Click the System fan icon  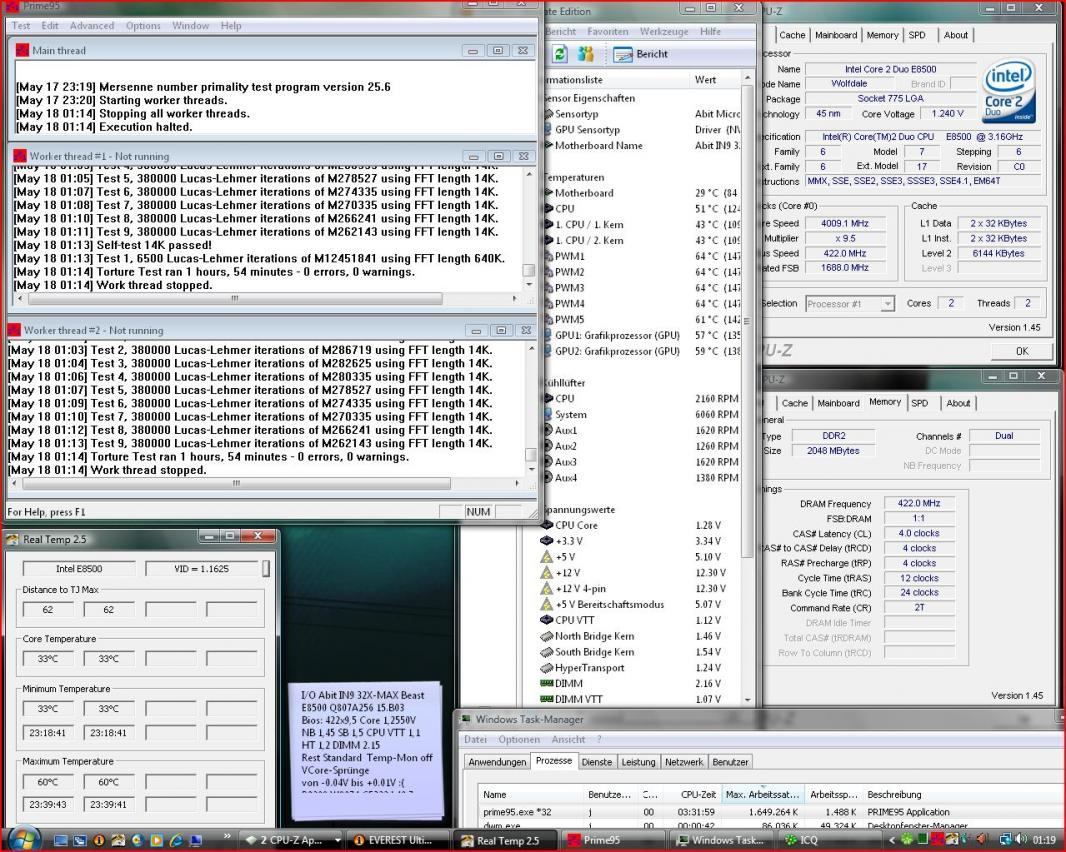[x=548, y=414]
